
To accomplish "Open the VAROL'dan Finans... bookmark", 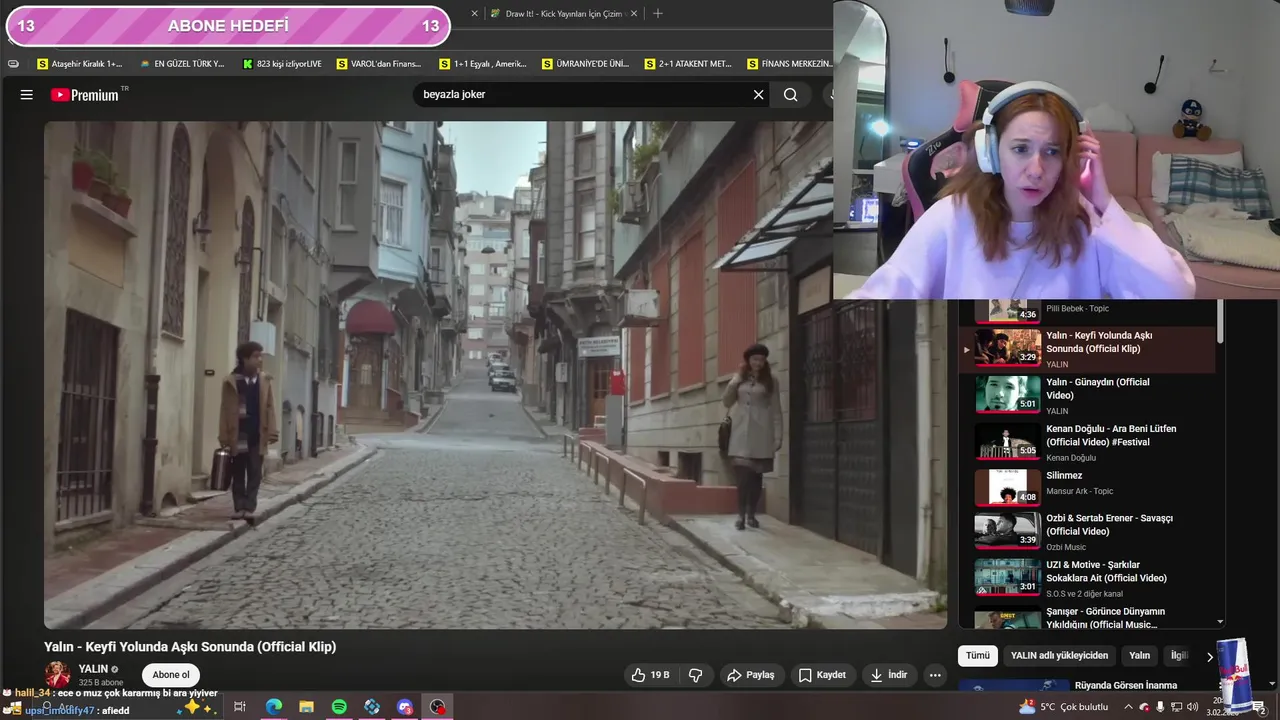I will (379, 64).
